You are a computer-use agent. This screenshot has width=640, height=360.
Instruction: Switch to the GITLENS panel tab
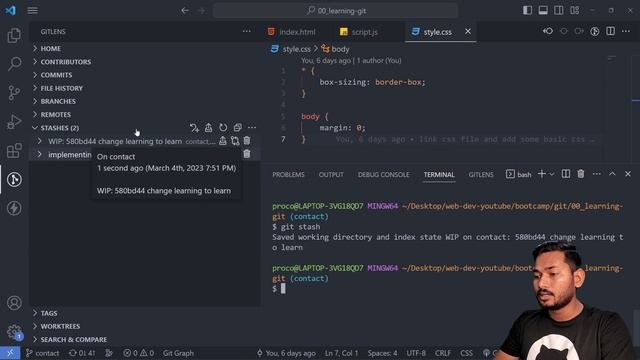pos(481,175)
